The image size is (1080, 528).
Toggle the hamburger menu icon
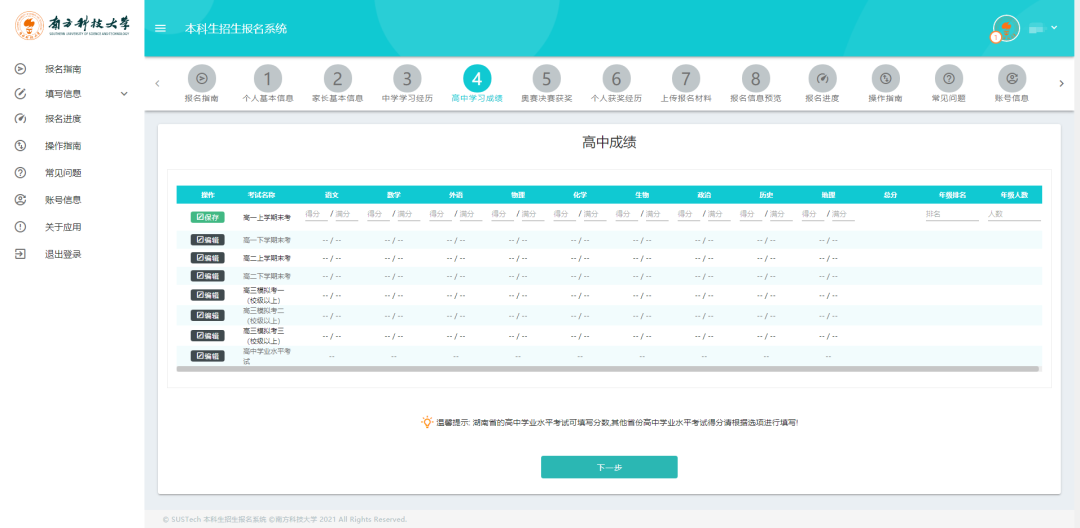click(160, 28)
